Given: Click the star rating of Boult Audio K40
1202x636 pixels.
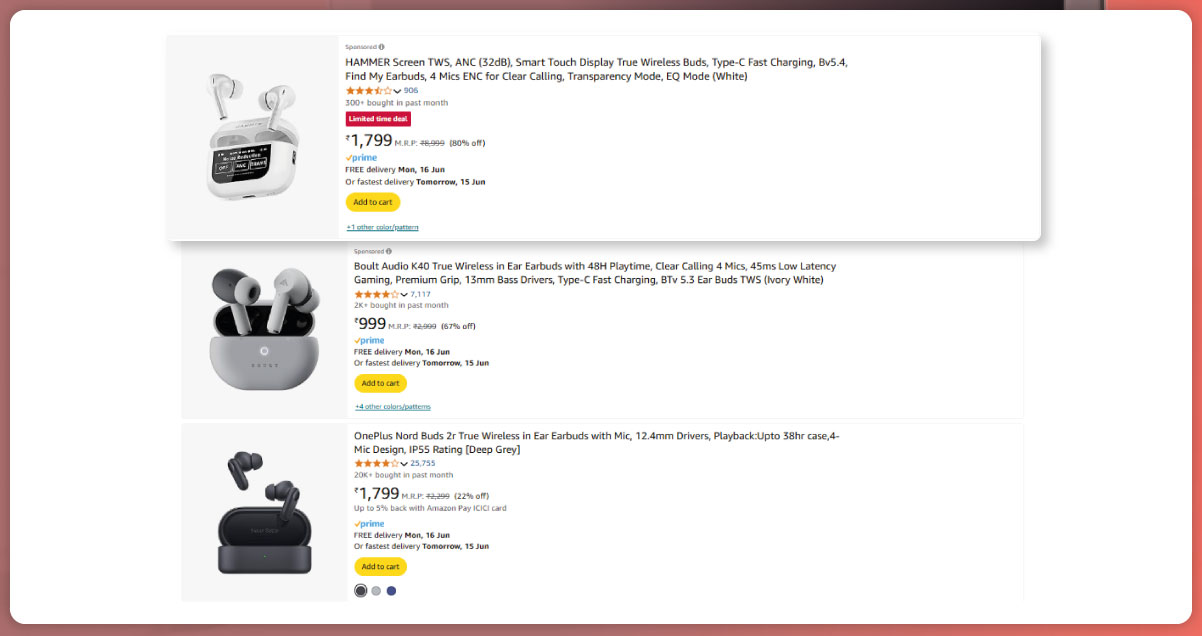Looking at the screenshot, I should click(377, 294).
